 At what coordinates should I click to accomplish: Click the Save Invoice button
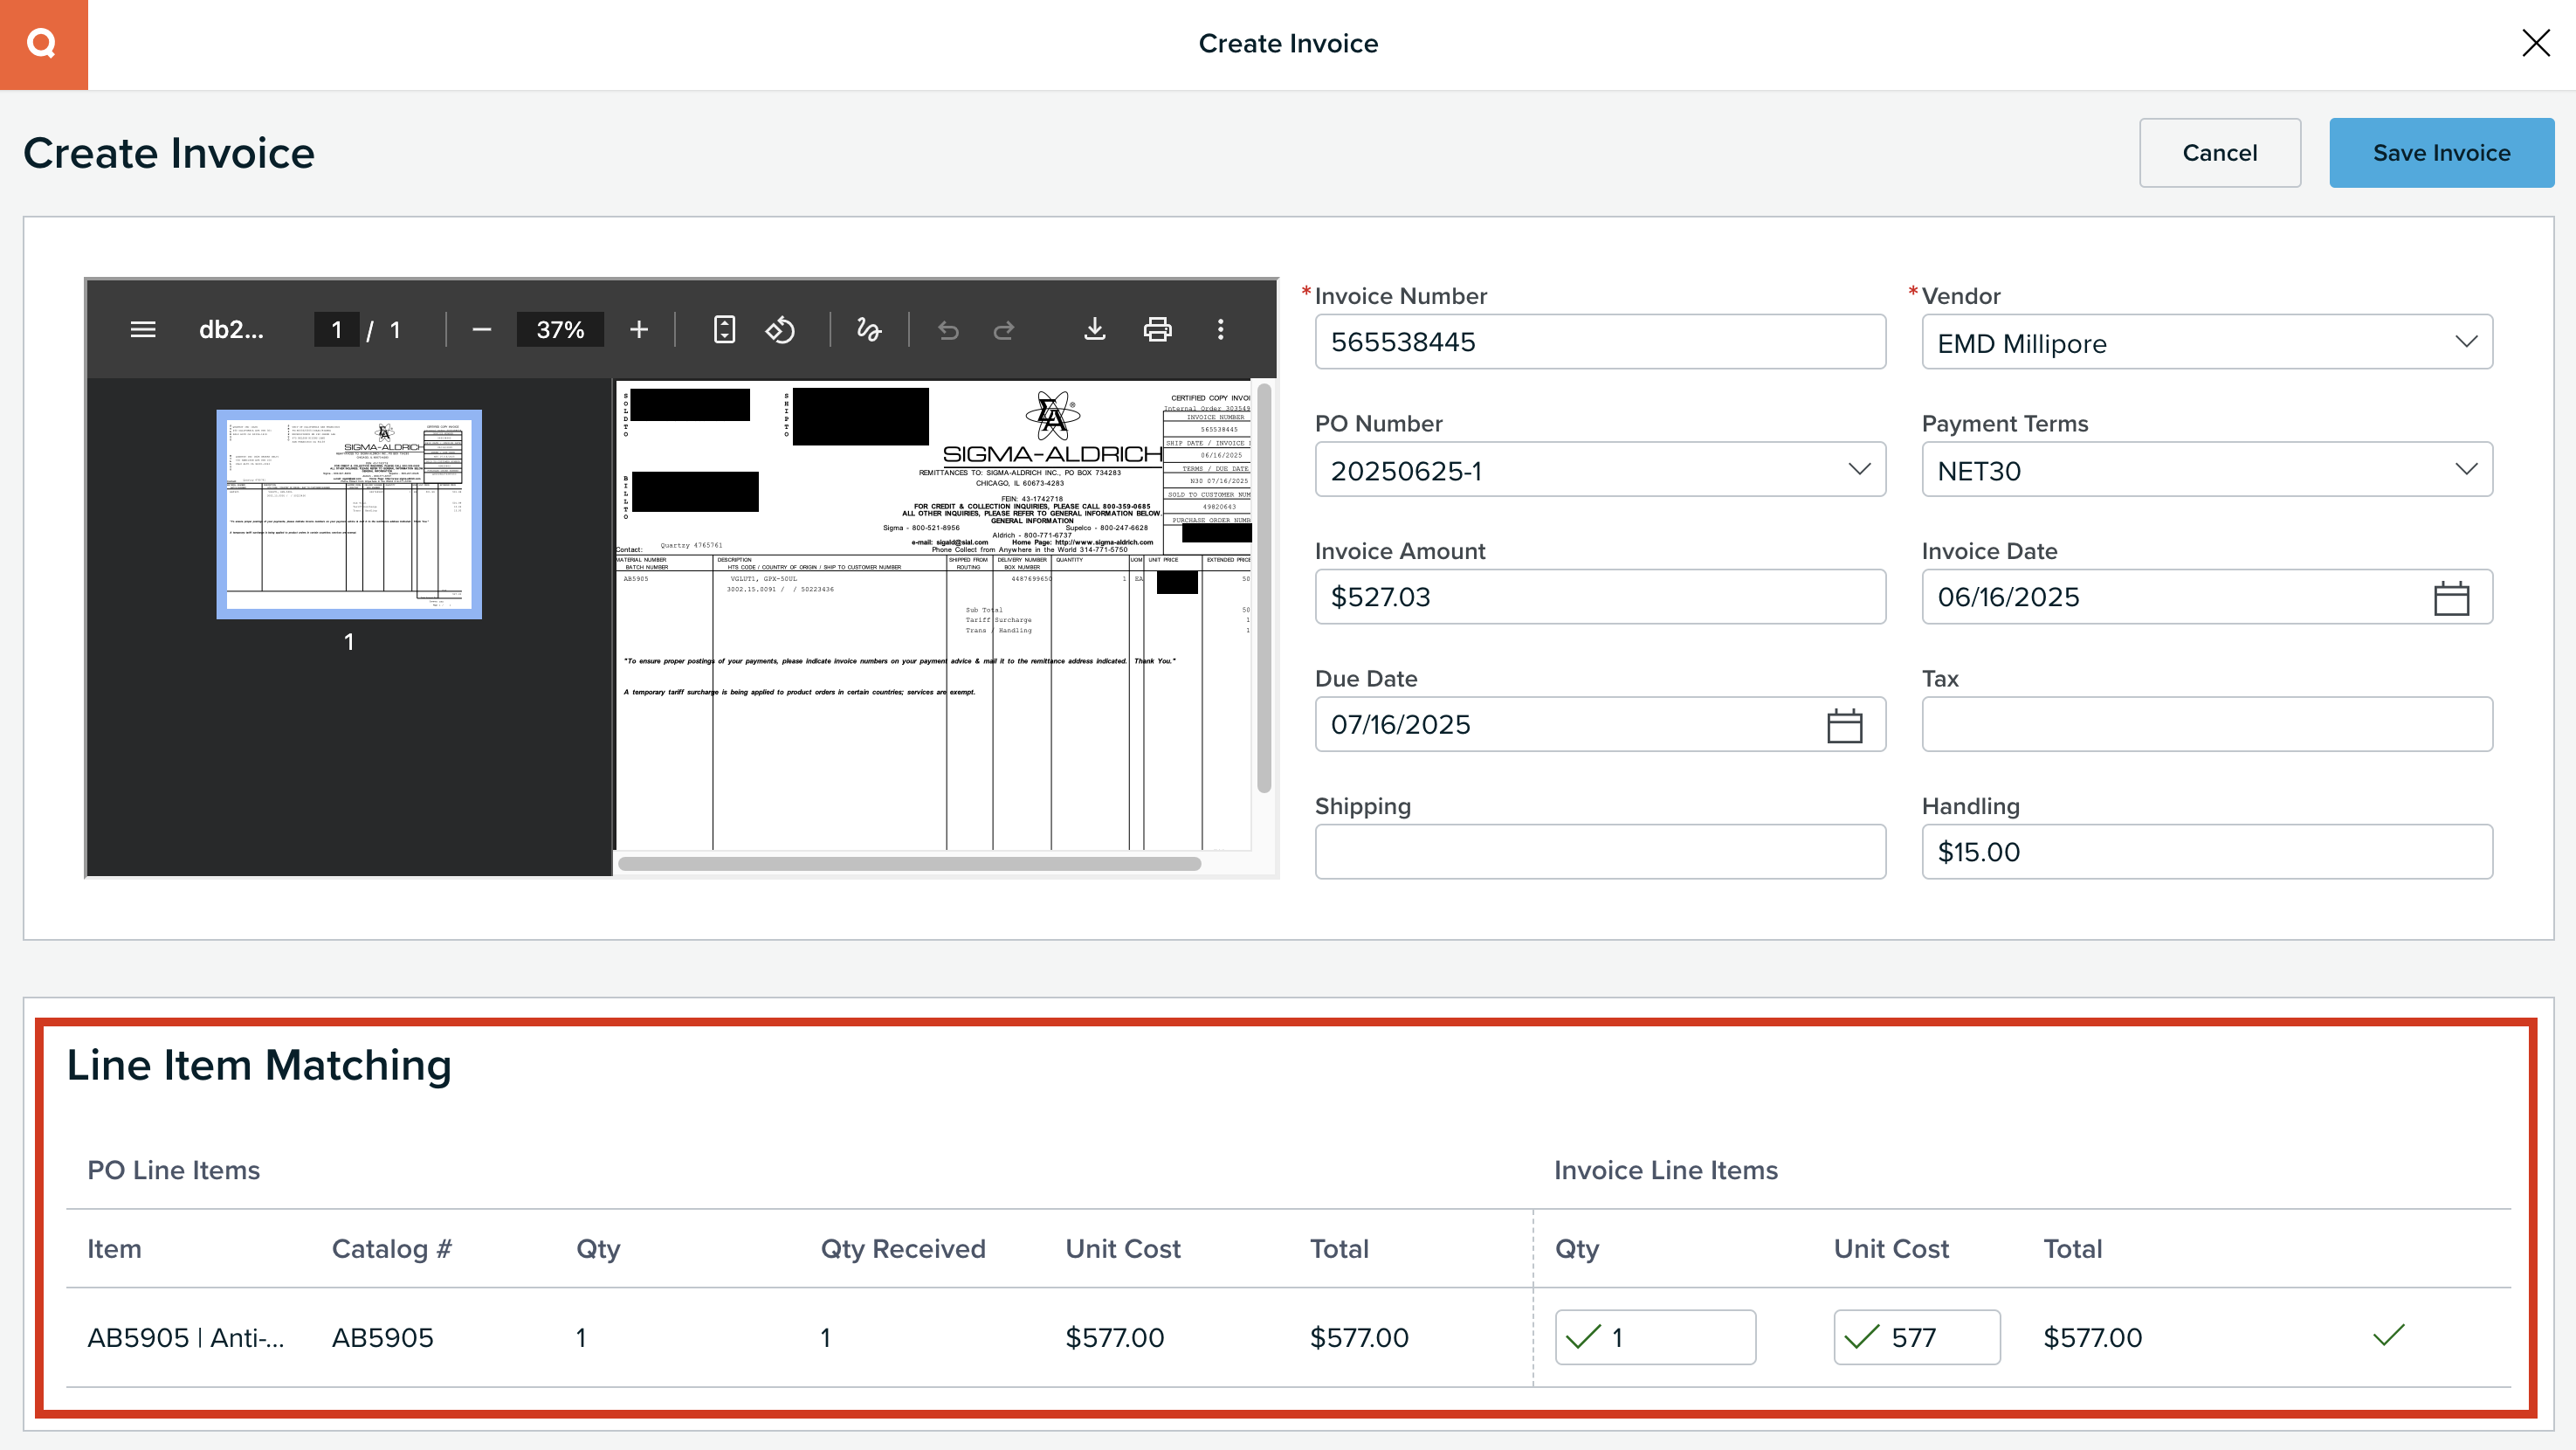[2441, 153]
